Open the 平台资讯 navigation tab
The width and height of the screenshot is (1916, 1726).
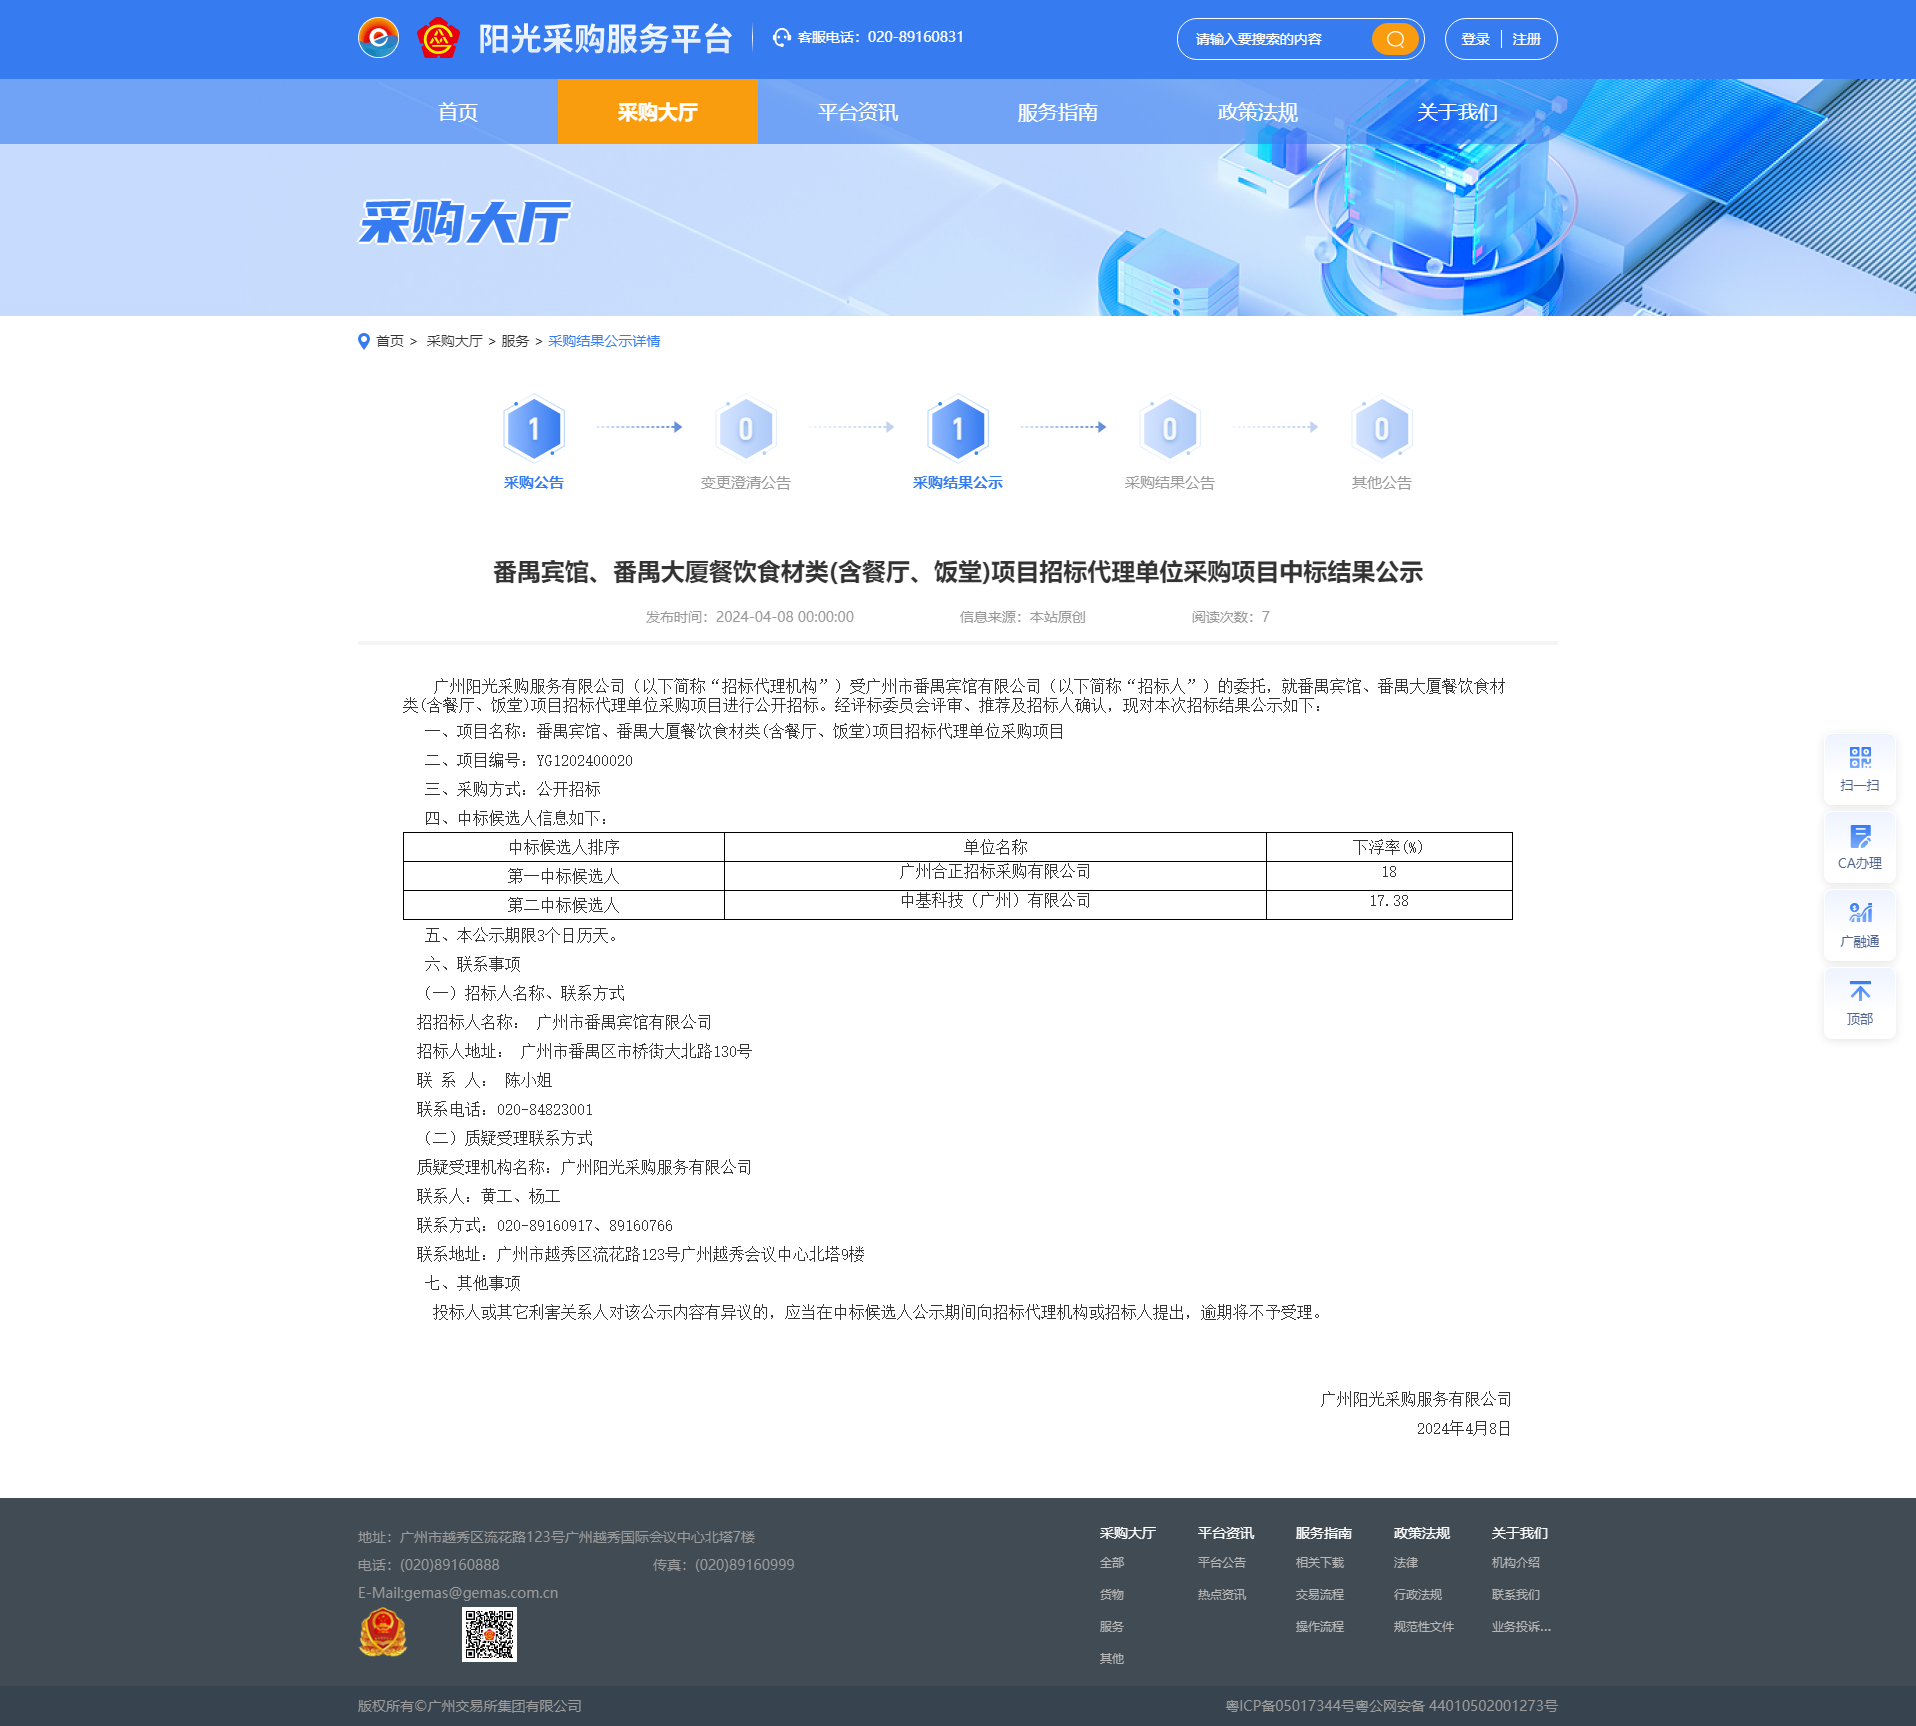(858, 112)
